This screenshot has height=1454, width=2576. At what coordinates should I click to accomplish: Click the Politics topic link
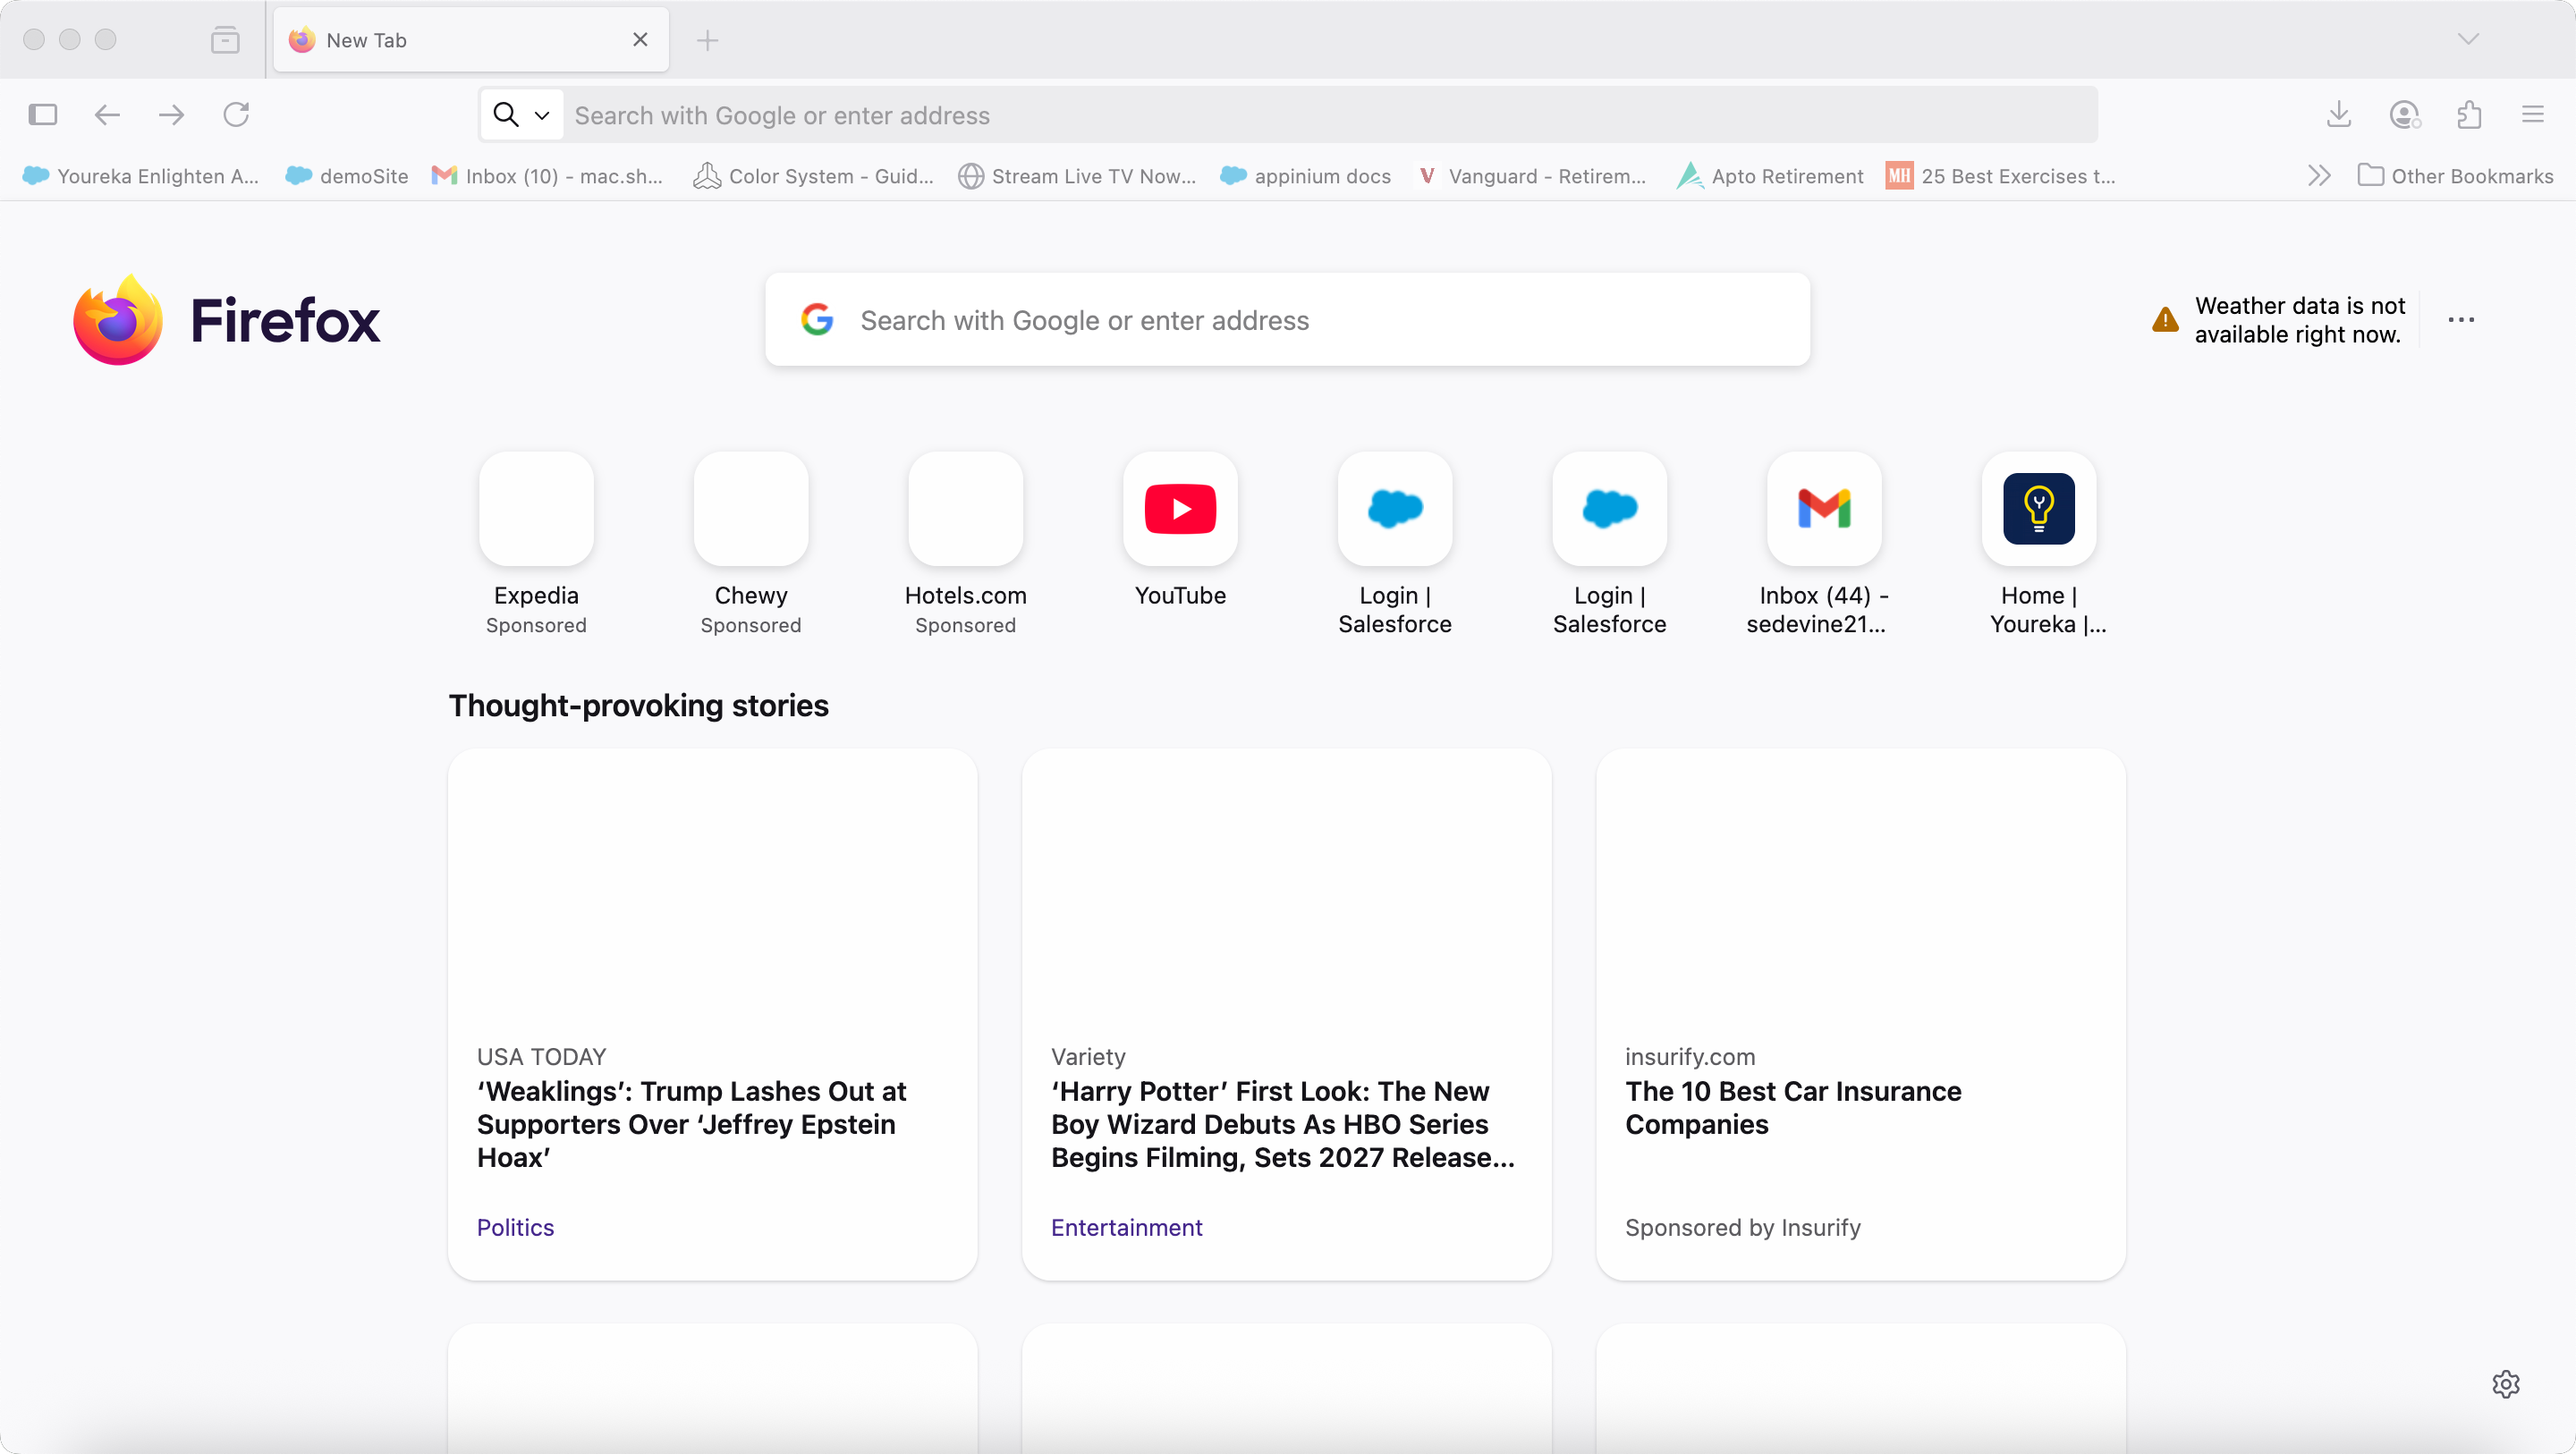515,1227
